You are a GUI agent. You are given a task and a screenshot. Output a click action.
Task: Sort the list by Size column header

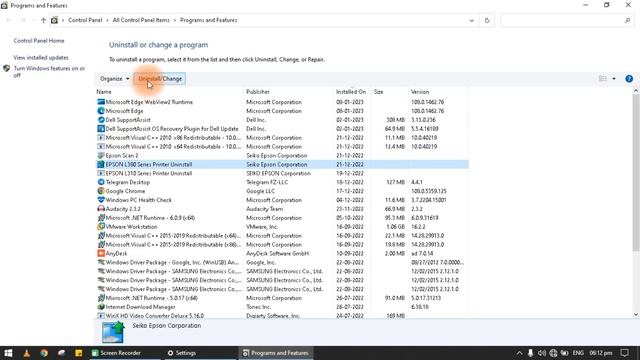[x=378, y=92]
